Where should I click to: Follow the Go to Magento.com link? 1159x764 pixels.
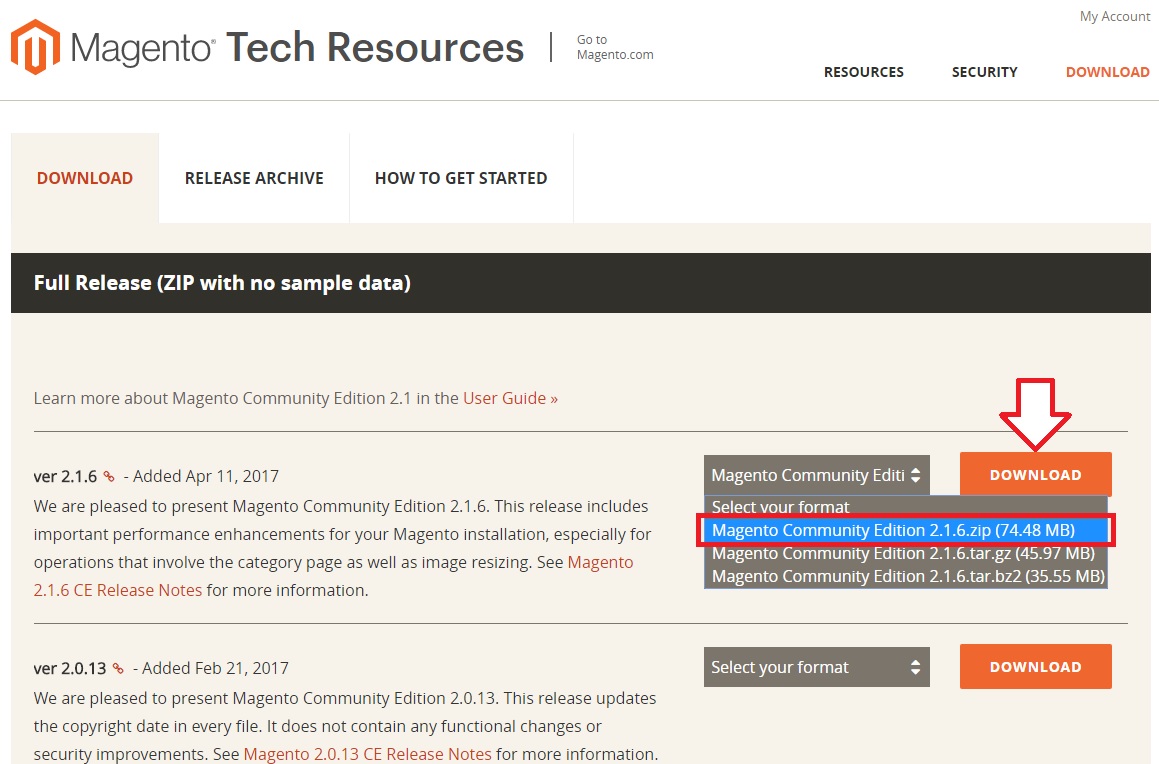tap(615, 47)
